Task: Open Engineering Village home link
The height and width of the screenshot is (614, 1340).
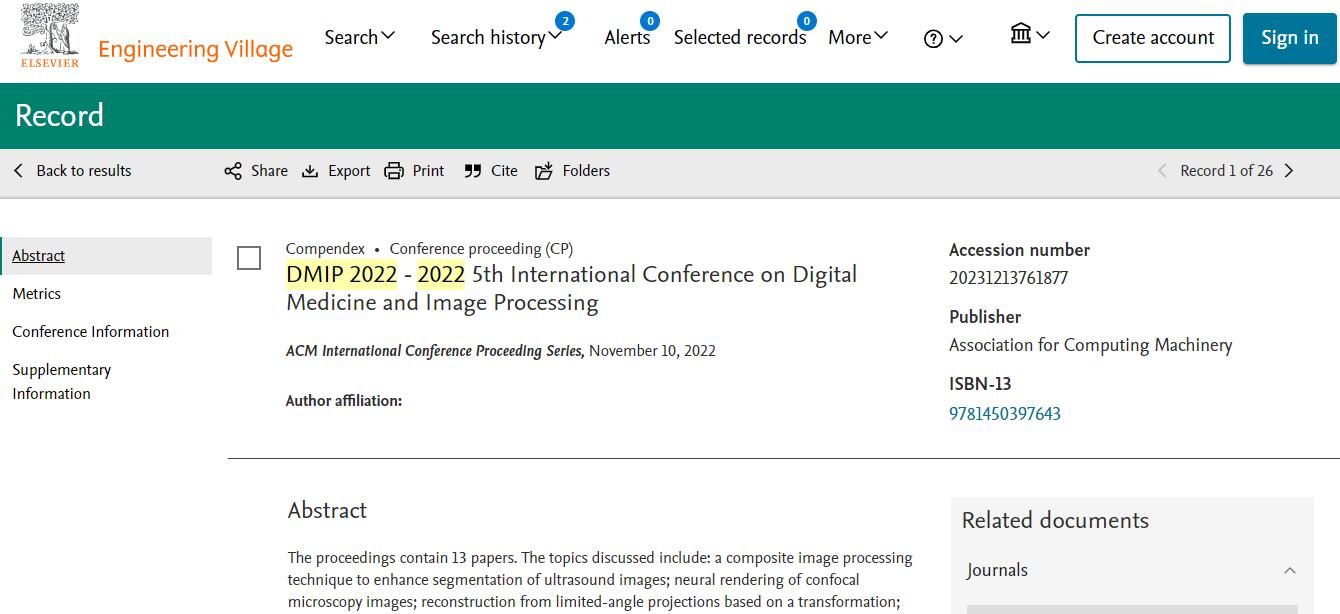Action: pos(196,49)
